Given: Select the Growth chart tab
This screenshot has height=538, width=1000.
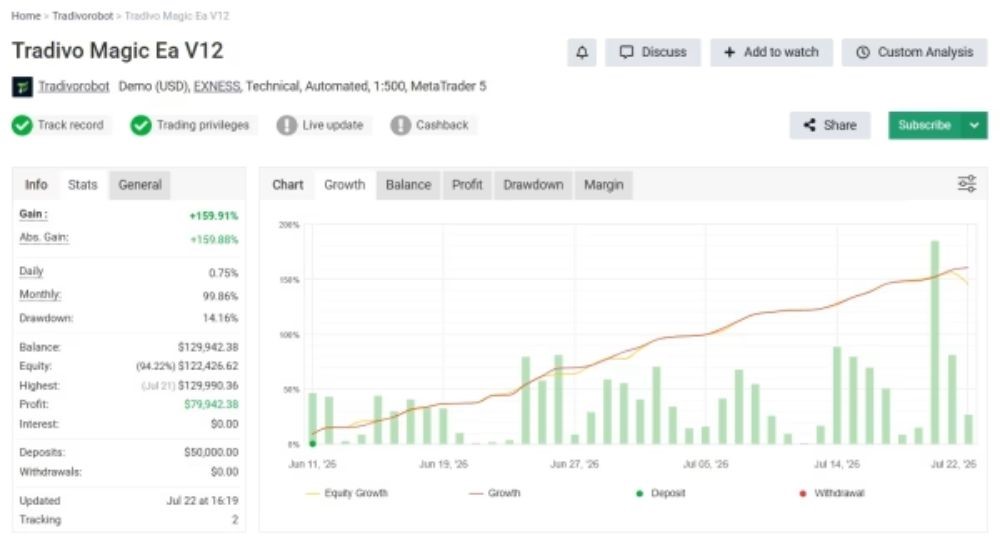Looking at the screenshot, I should pos(344,185).
